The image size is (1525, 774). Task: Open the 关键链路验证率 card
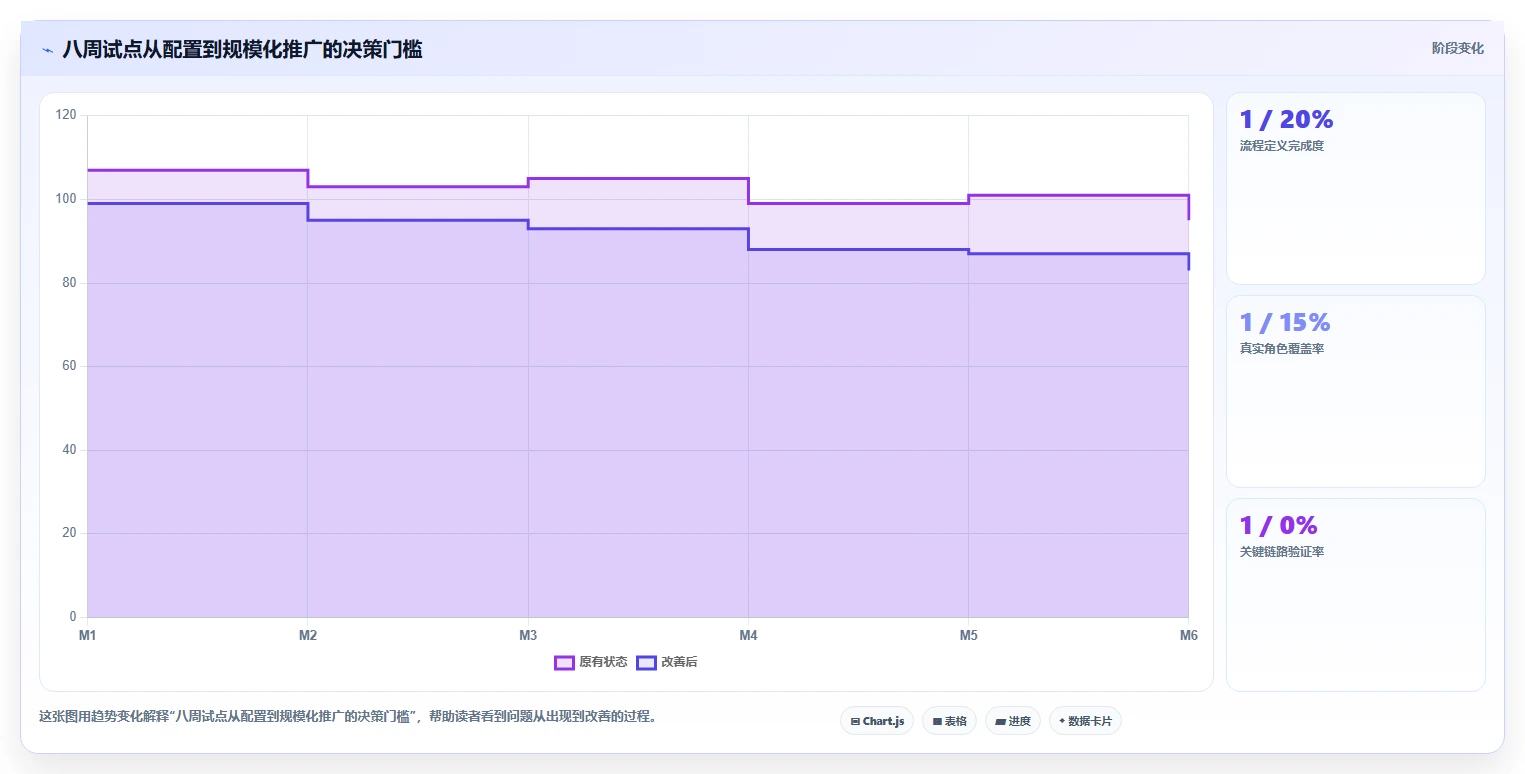pyautogui.click(x=1356, y=595)
